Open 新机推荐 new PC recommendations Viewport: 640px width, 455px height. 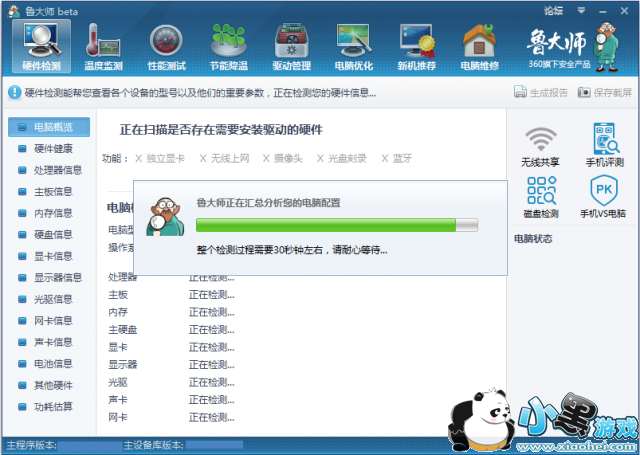pos(417,46)
